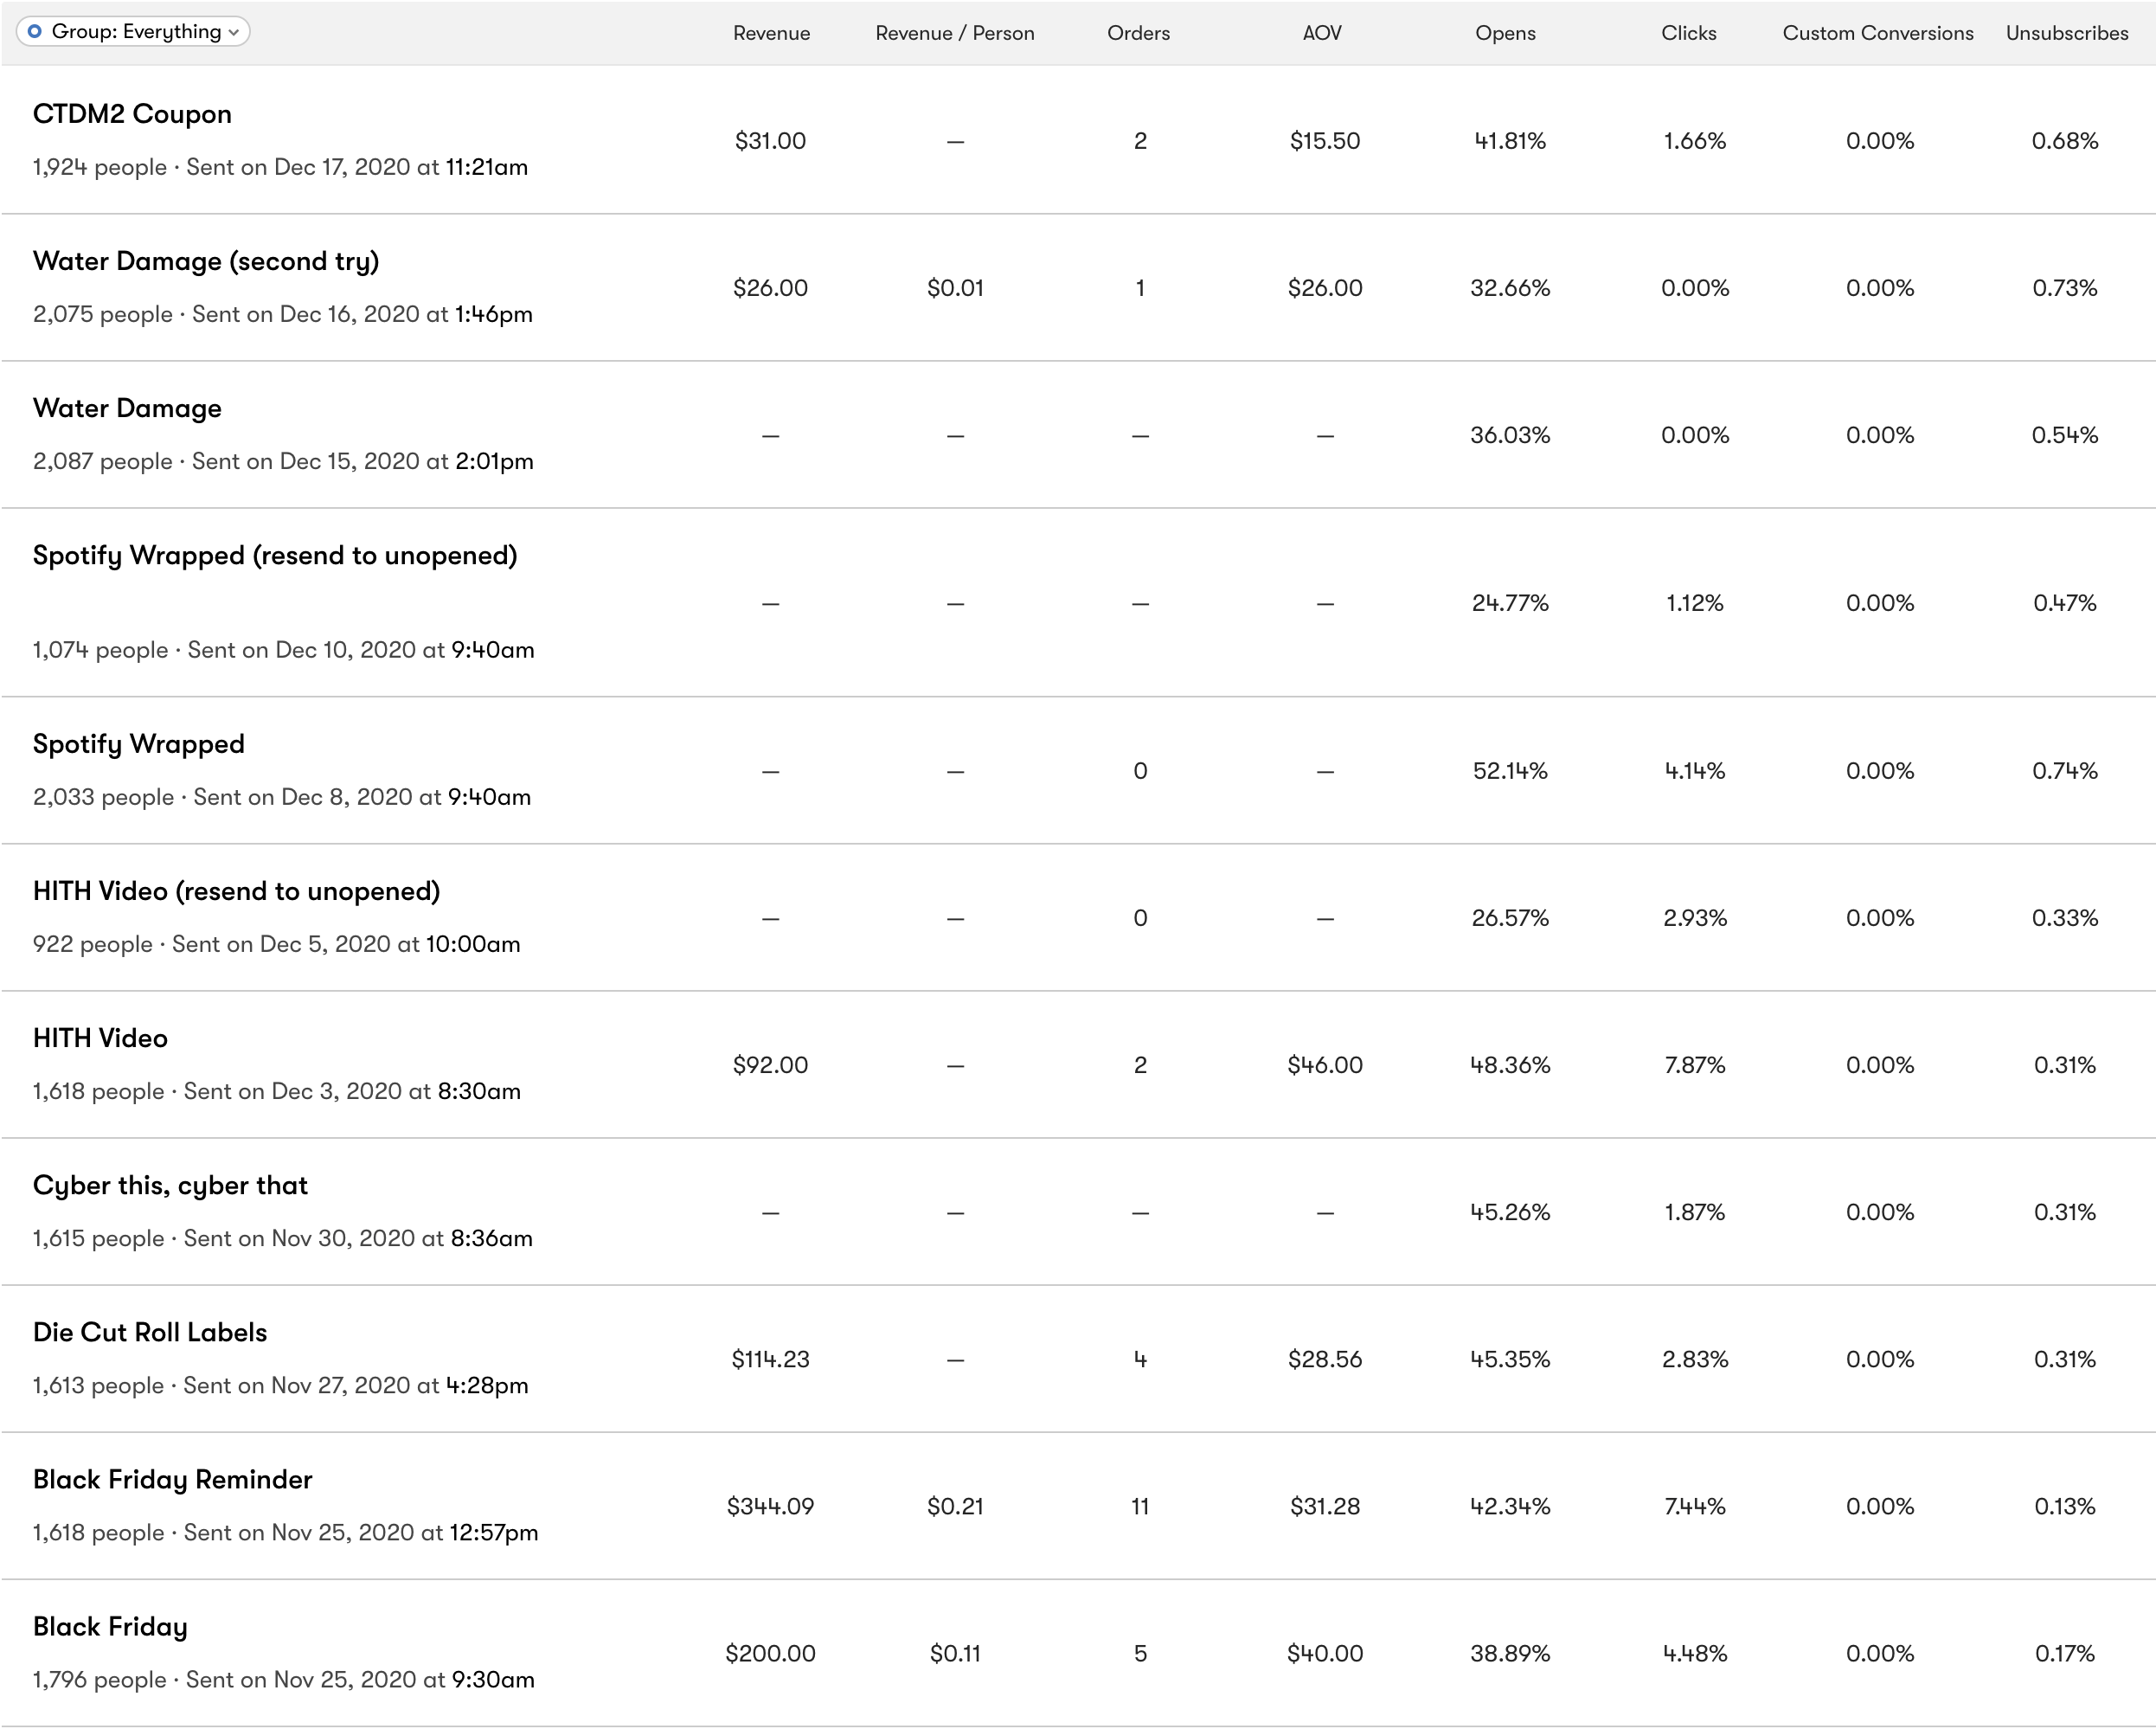Sort by Opens column header

point(1505,33)
